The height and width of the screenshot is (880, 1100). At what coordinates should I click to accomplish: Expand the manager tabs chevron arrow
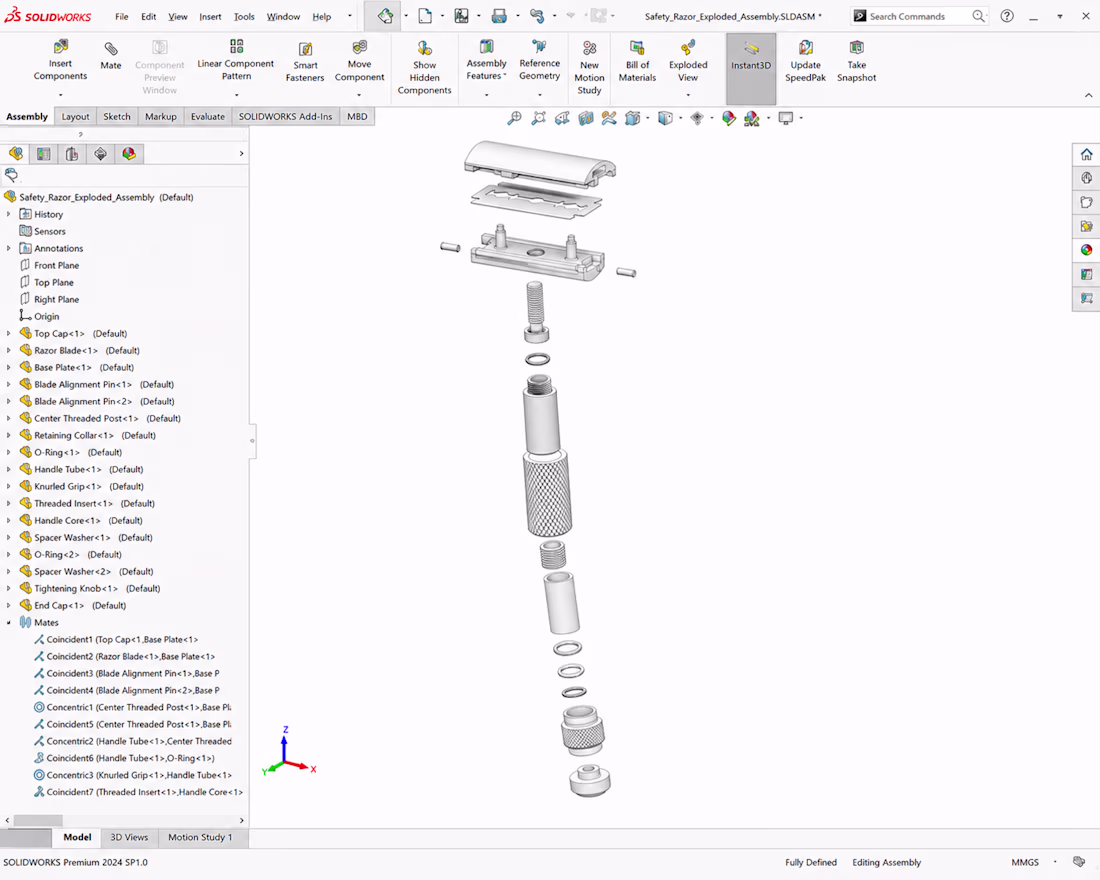(x=241, y=154)
